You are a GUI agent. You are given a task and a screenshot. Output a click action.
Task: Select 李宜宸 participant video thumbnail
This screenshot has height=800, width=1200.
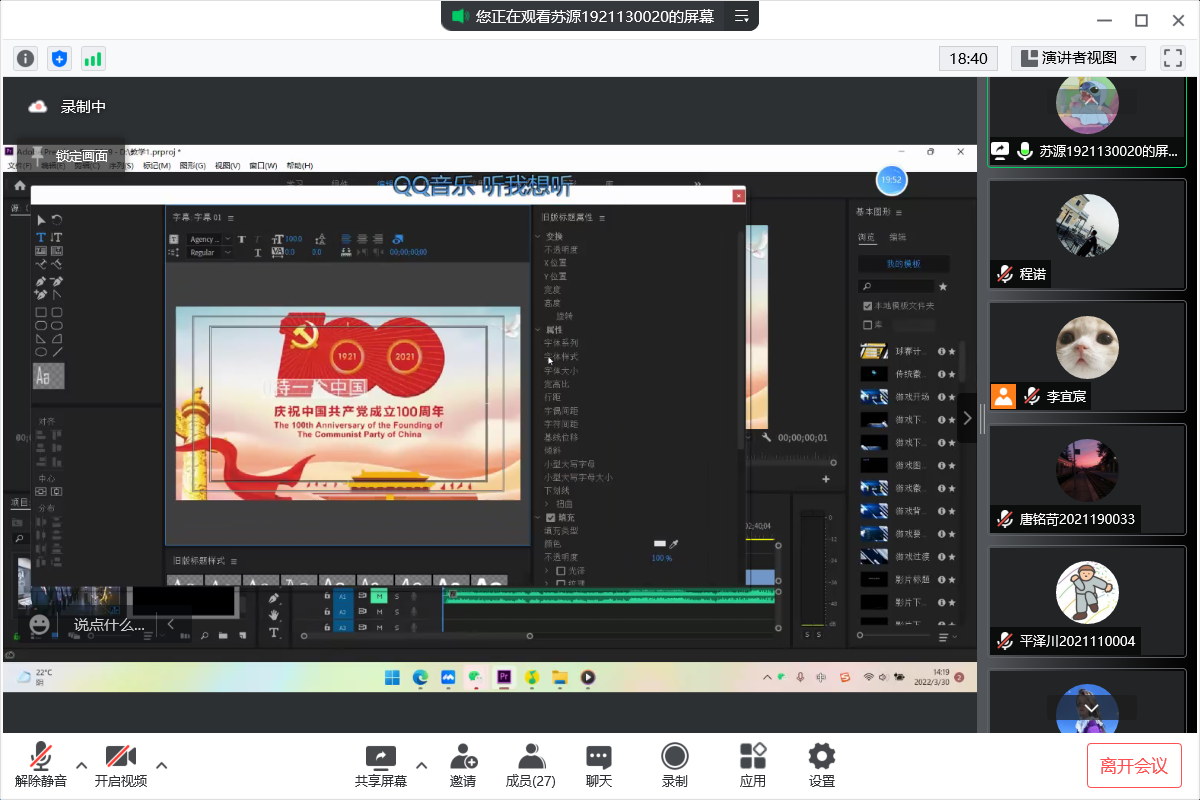(x=1087, y=355)
